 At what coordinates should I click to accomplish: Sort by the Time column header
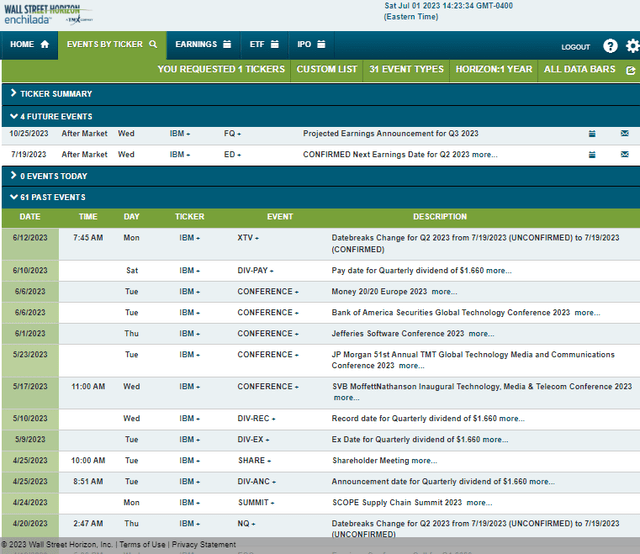tap(88, 217)
